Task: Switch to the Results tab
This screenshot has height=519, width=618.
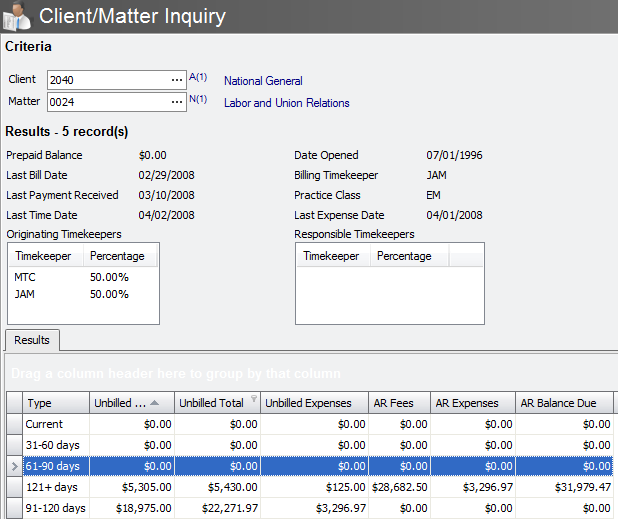Action: [32, 340]
